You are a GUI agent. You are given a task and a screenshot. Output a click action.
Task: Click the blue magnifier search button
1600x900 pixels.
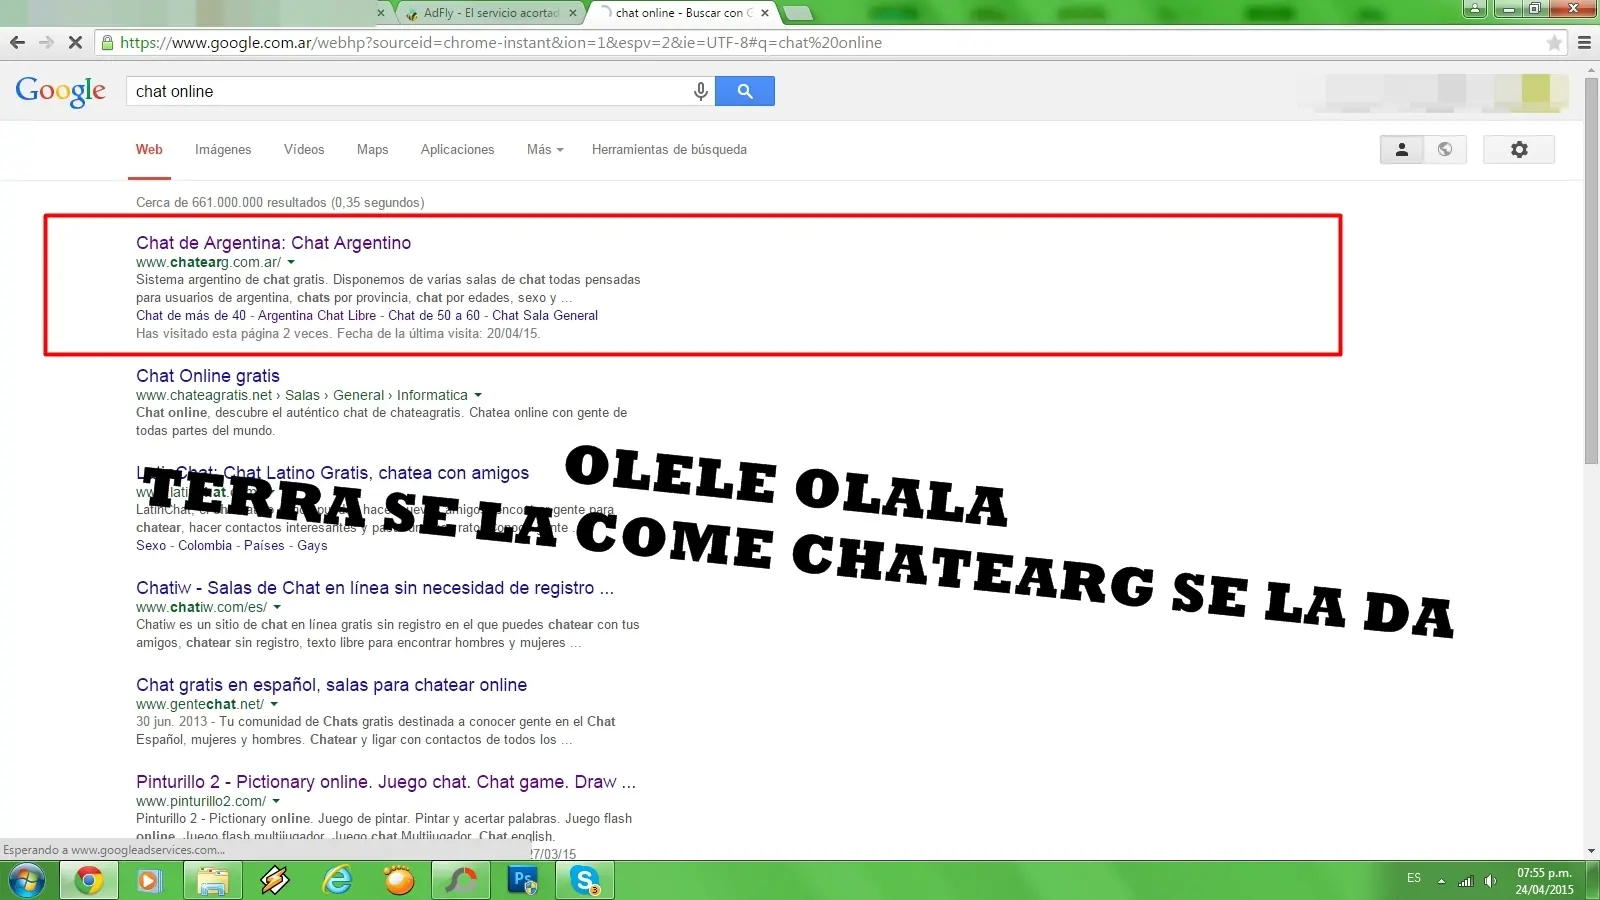pos(745,91)
